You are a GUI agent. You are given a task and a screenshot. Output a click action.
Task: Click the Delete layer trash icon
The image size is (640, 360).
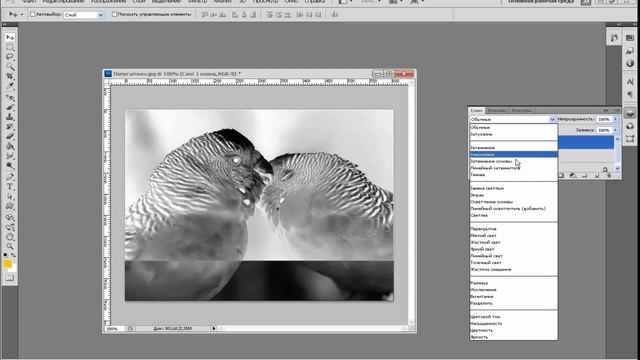click(609, 176)
